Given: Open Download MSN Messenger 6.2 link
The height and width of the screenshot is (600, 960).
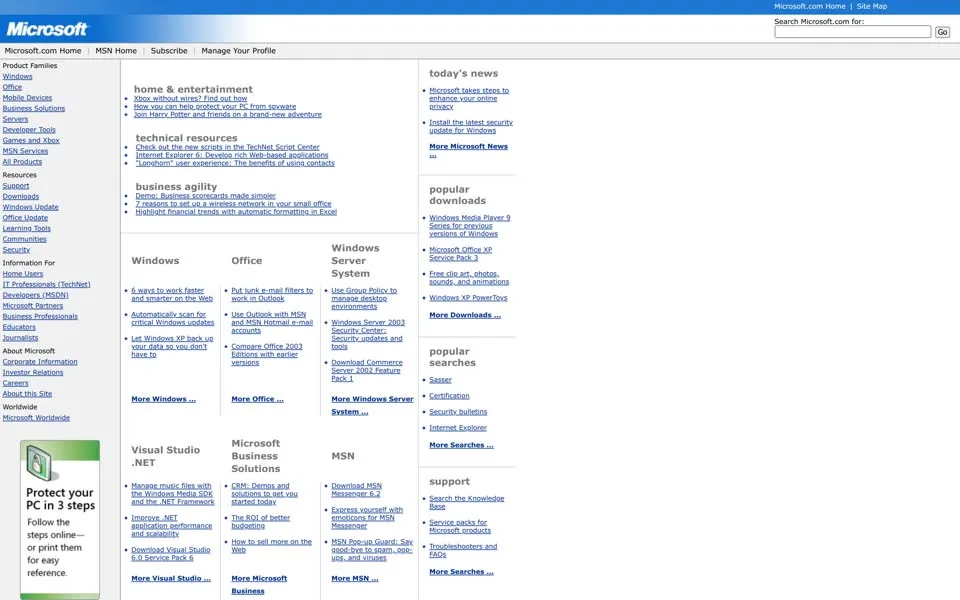Looking at the screenshot, I should click(x=356, y=490).
